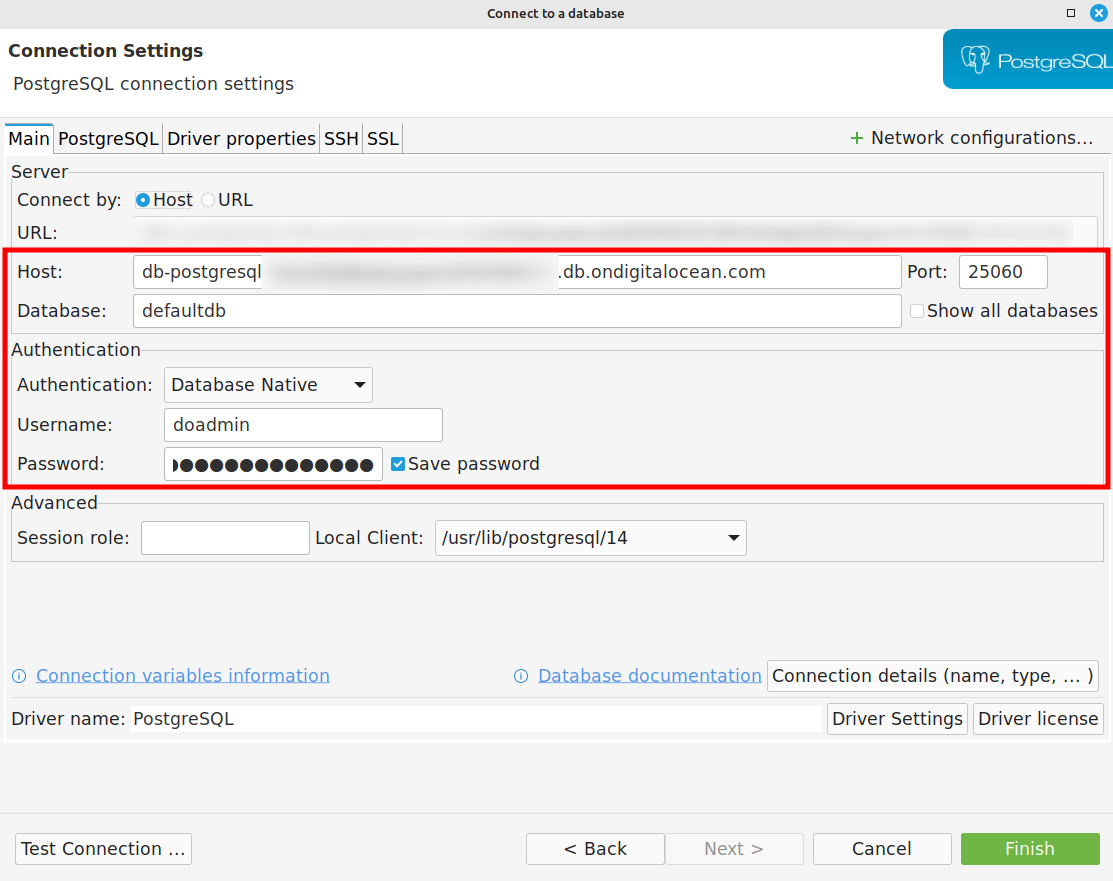Click info icon beside Database documentation
Image resolution: width=1113 pixels, height=881 pixels.
[x=521, y=676]
